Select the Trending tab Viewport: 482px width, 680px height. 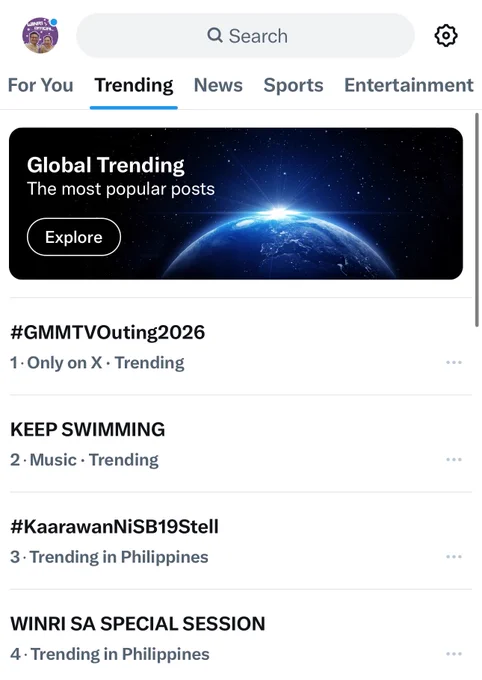point(134,85)
